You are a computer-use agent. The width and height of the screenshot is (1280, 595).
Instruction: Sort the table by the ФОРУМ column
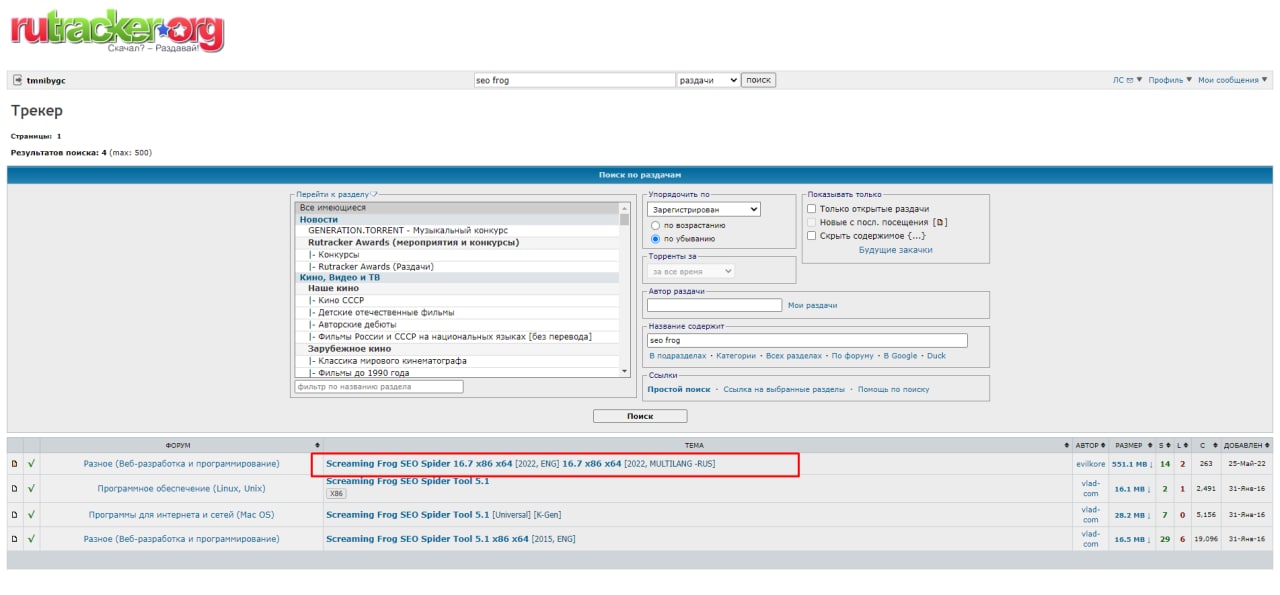point(181,445)
